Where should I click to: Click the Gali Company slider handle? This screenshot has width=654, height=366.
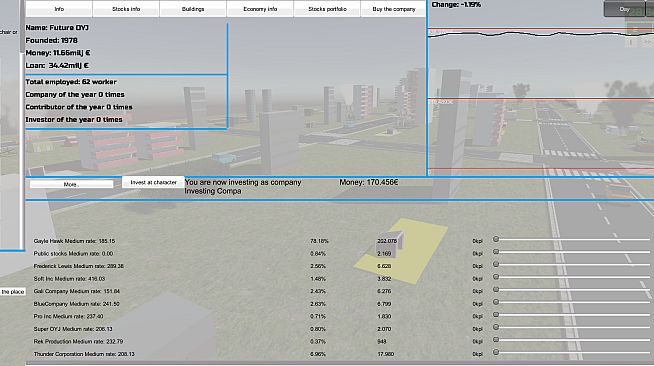click(x=496, y=289)
